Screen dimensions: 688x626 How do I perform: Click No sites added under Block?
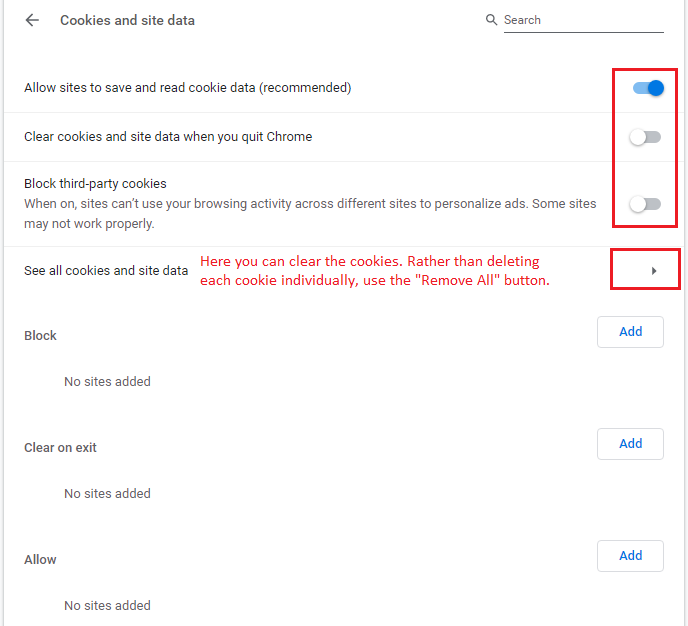(x=108, y=382)
